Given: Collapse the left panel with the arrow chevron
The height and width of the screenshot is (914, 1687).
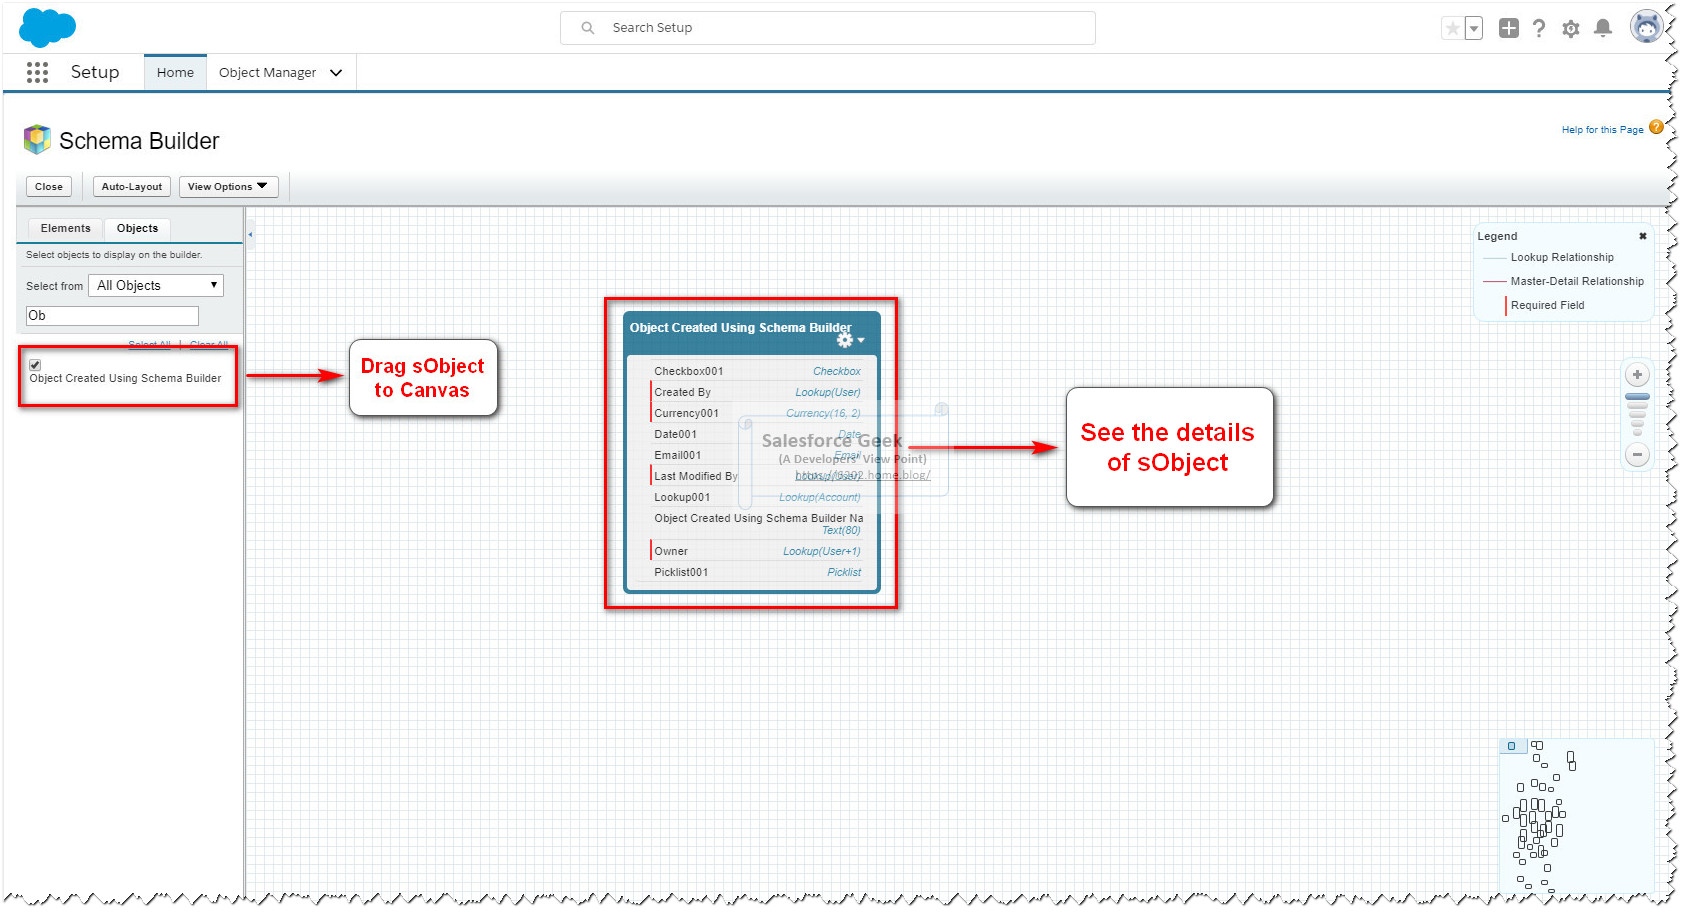Looking at the screenshot, I should (250, 234).
